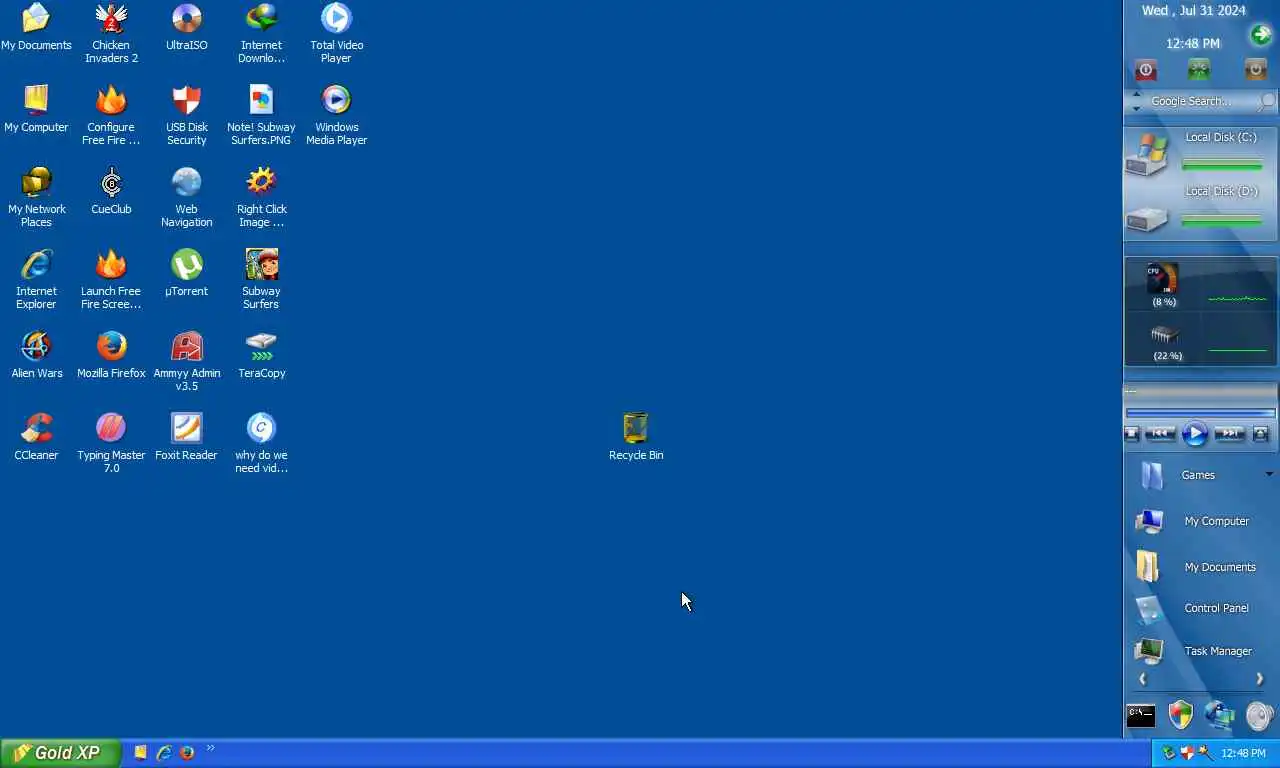Expand the Games dropdown arrow
Screen dimensions: 1280x768
click(1269, 474)
